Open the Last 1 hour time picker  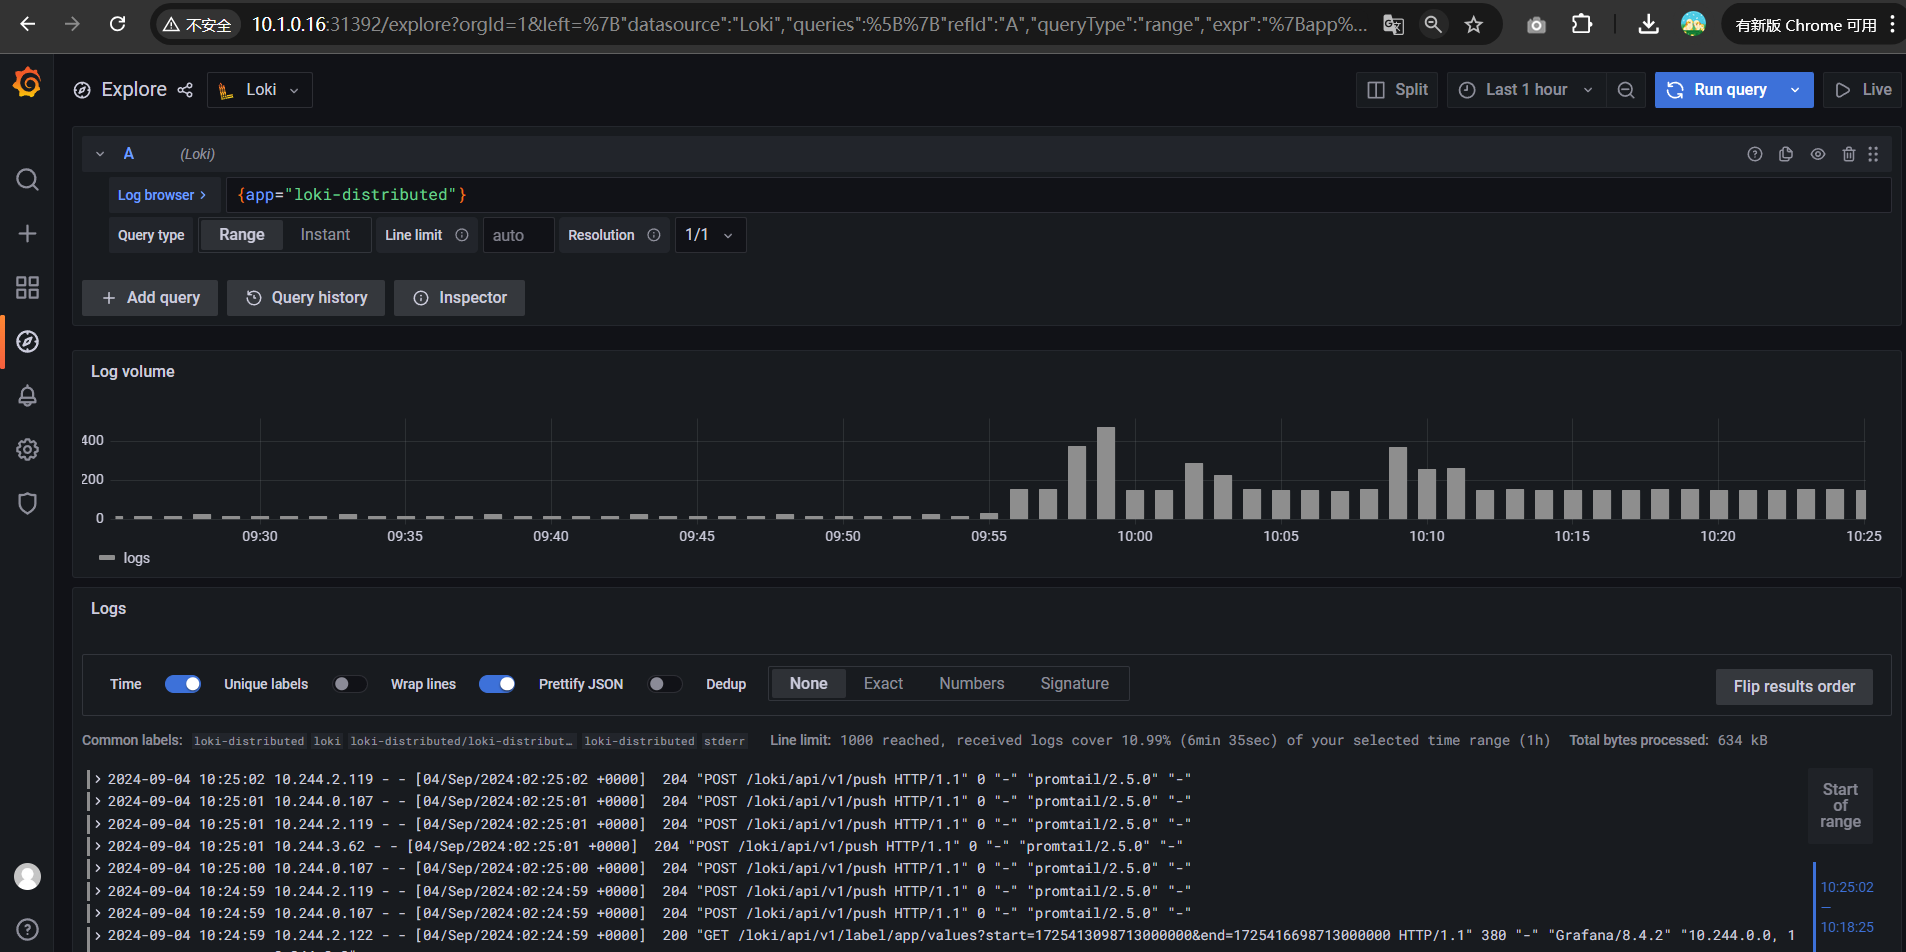coord(1526,90)
